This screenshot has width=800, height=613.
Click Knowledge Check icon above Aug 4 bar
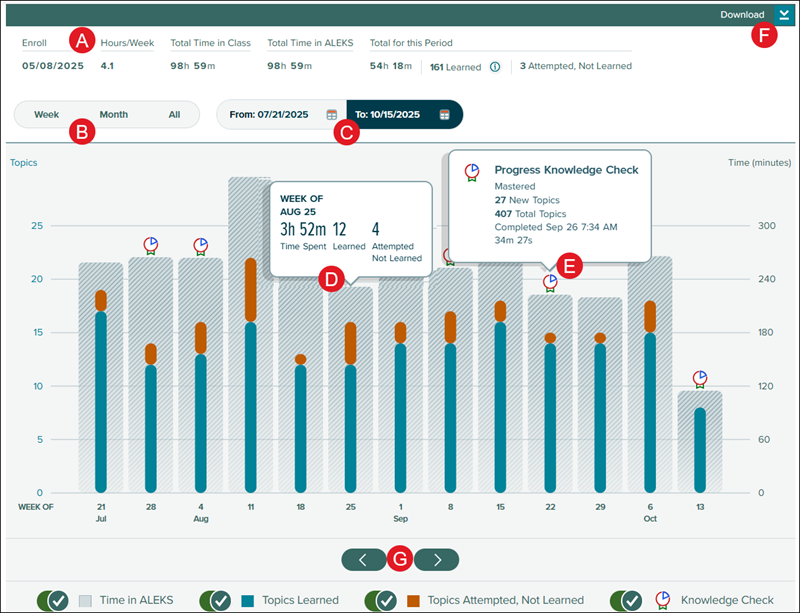coord(200,245)
